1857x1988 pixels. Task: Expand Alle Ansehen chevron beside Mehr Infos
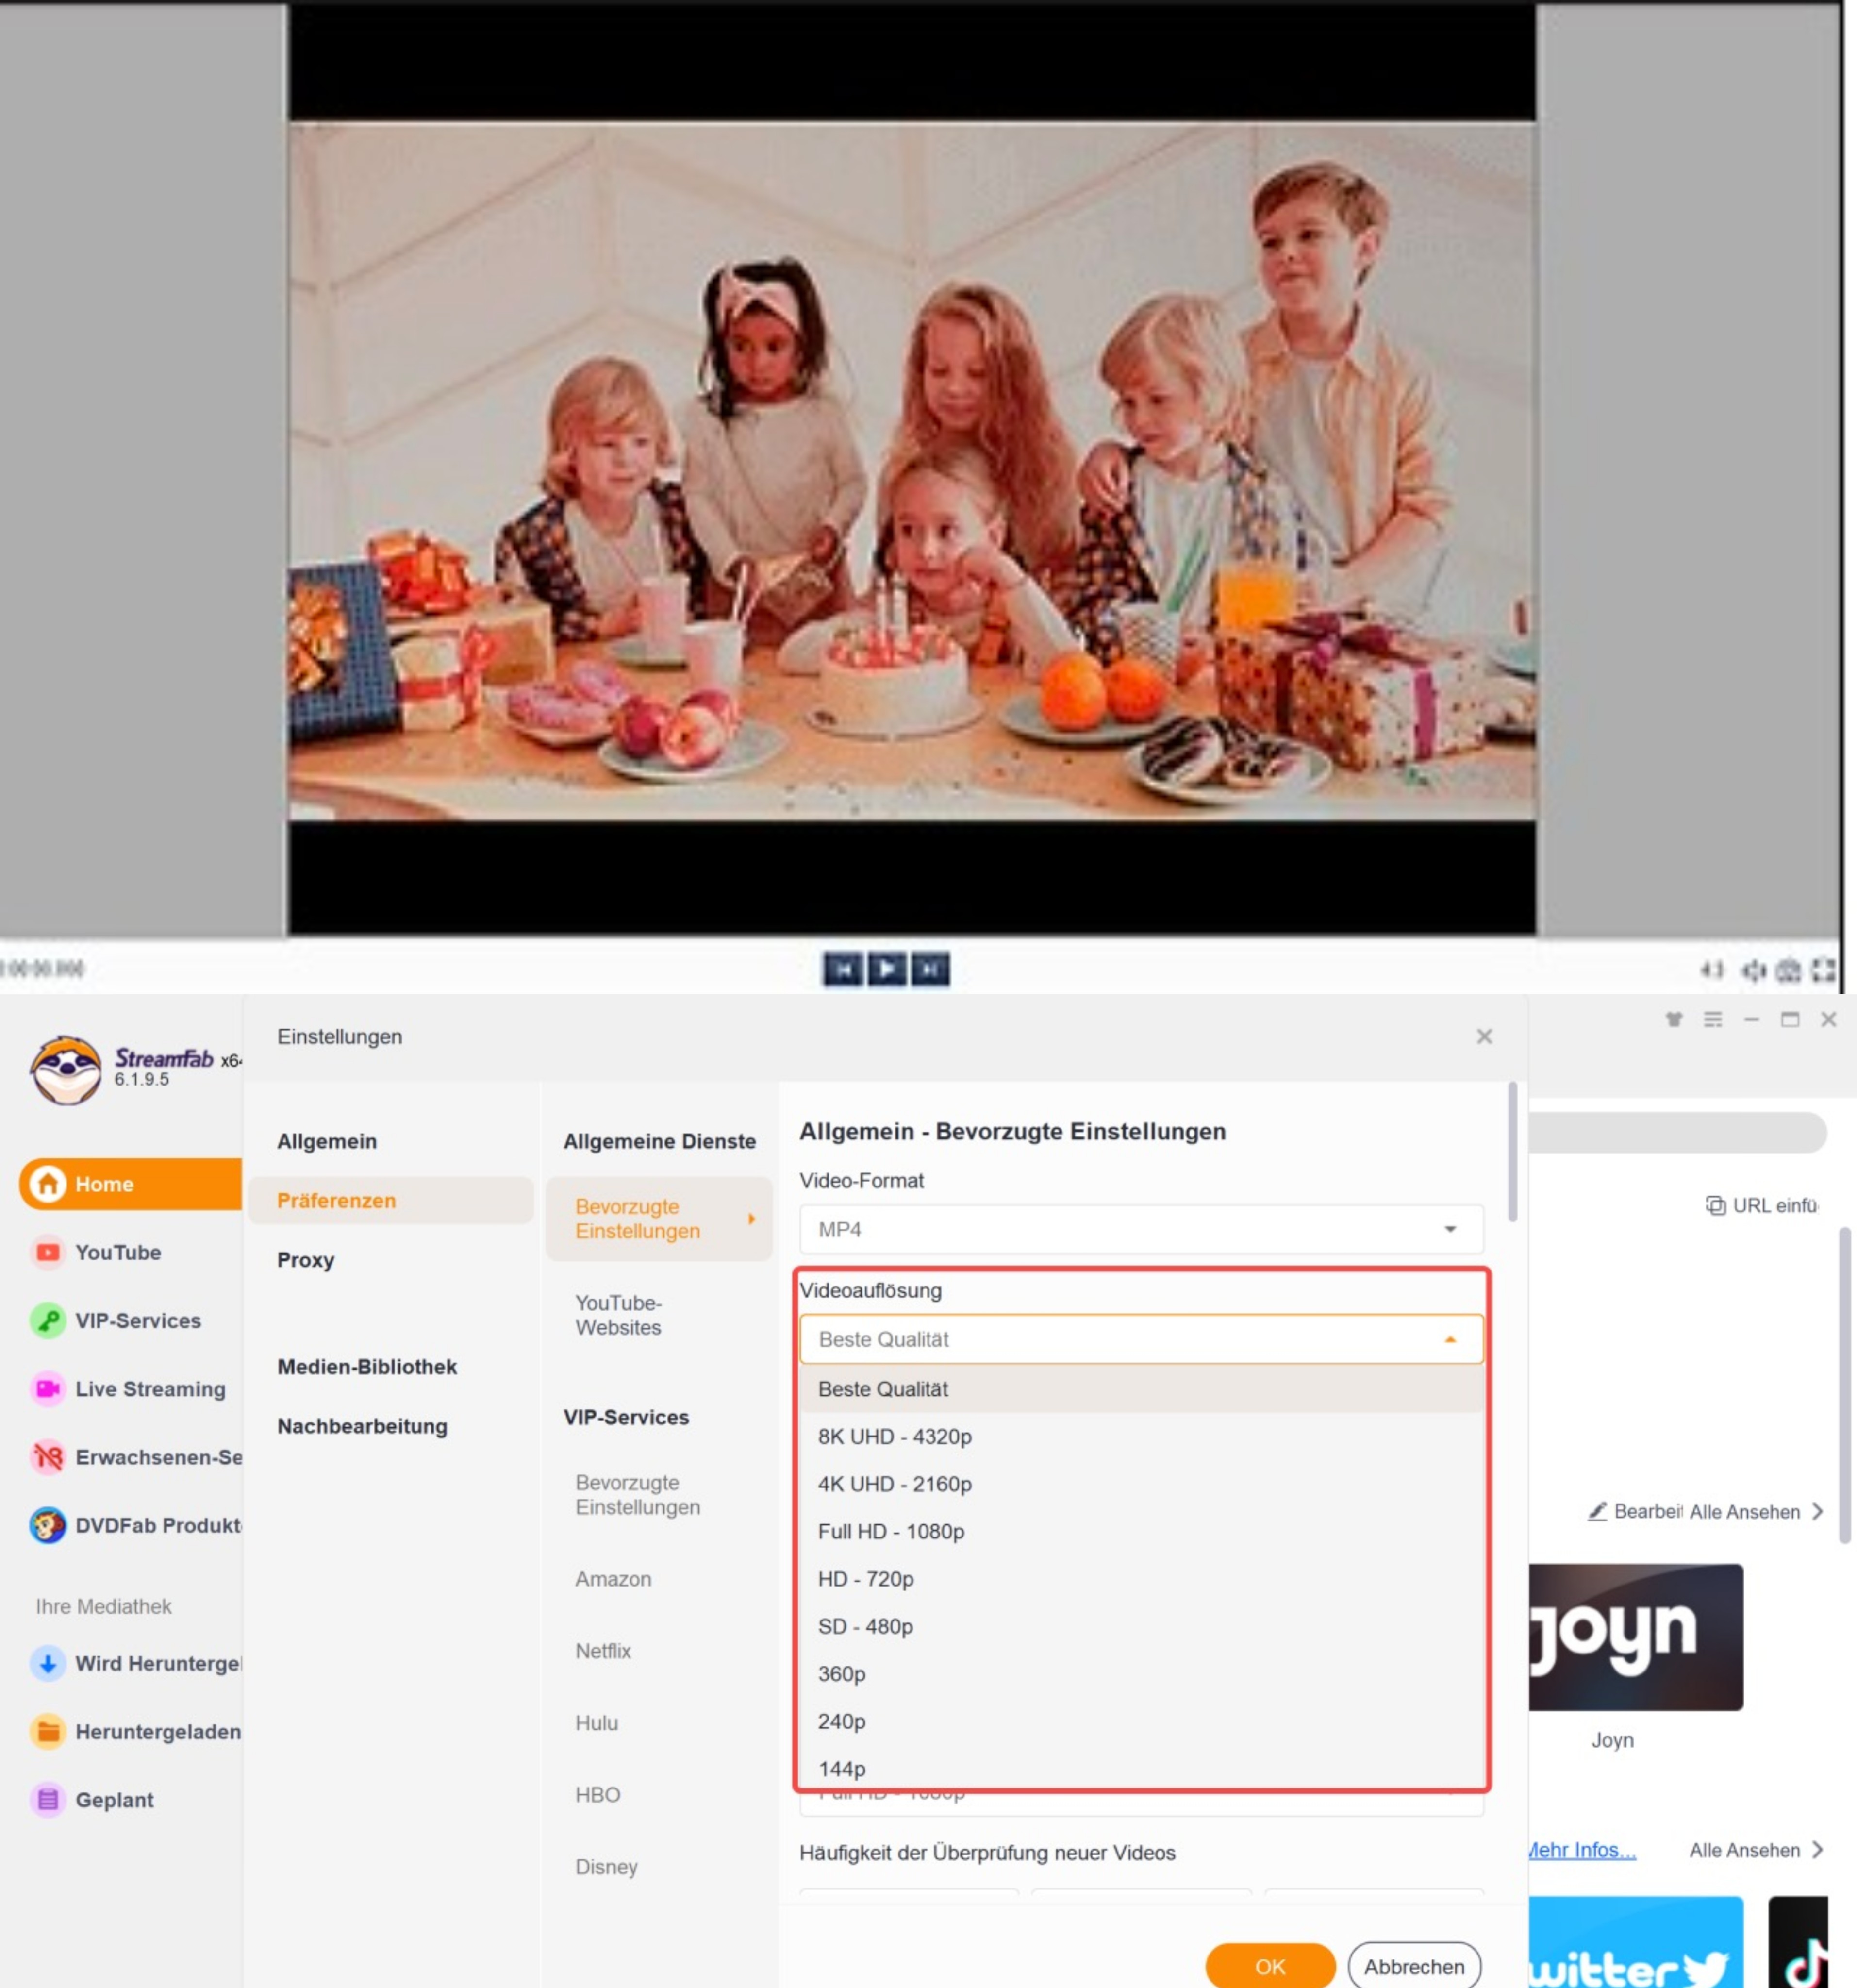point(1817,1850)
